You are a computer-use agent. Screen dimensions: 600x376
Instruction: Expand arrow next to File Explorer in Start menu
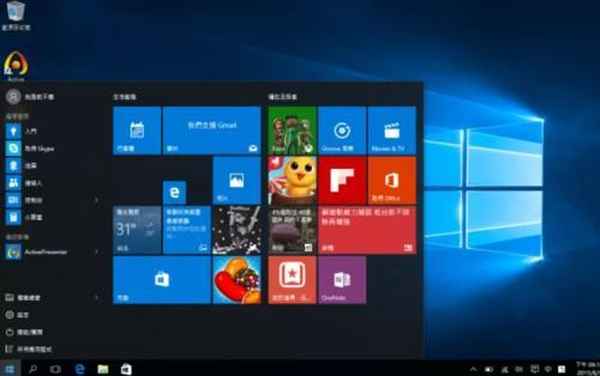click(x=96, y=298)
